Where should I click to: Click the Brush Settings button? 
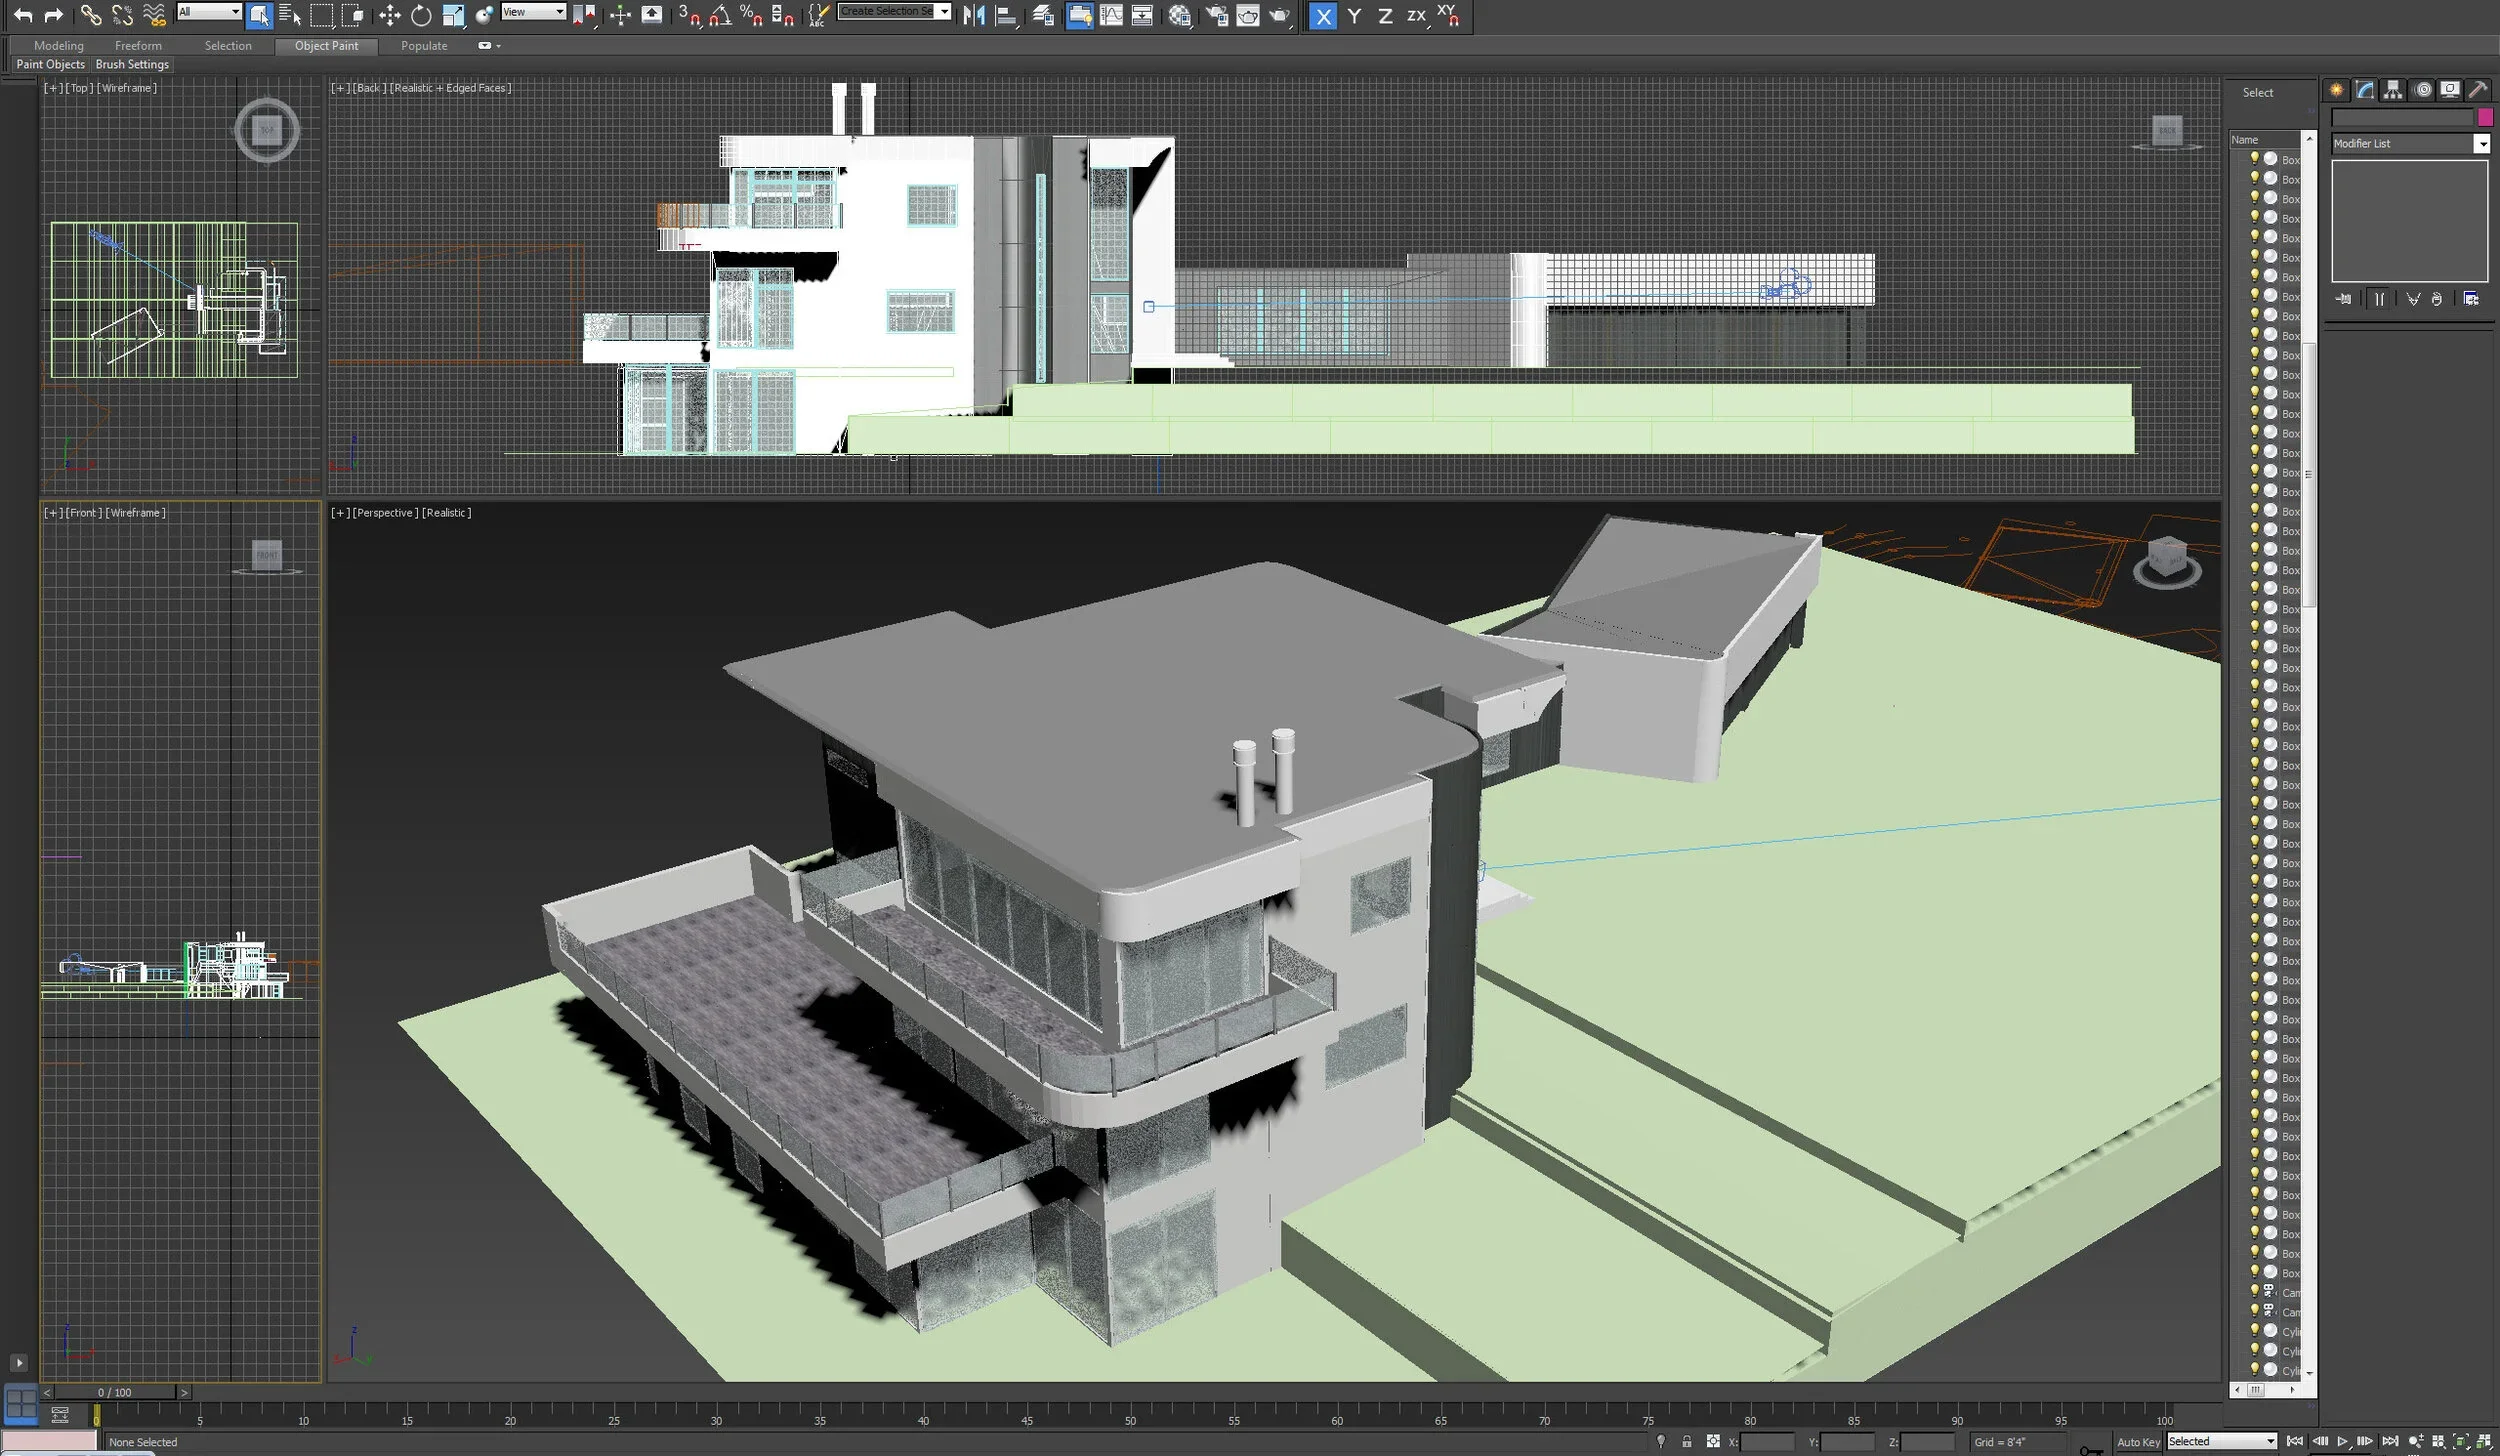click(132, 64)
